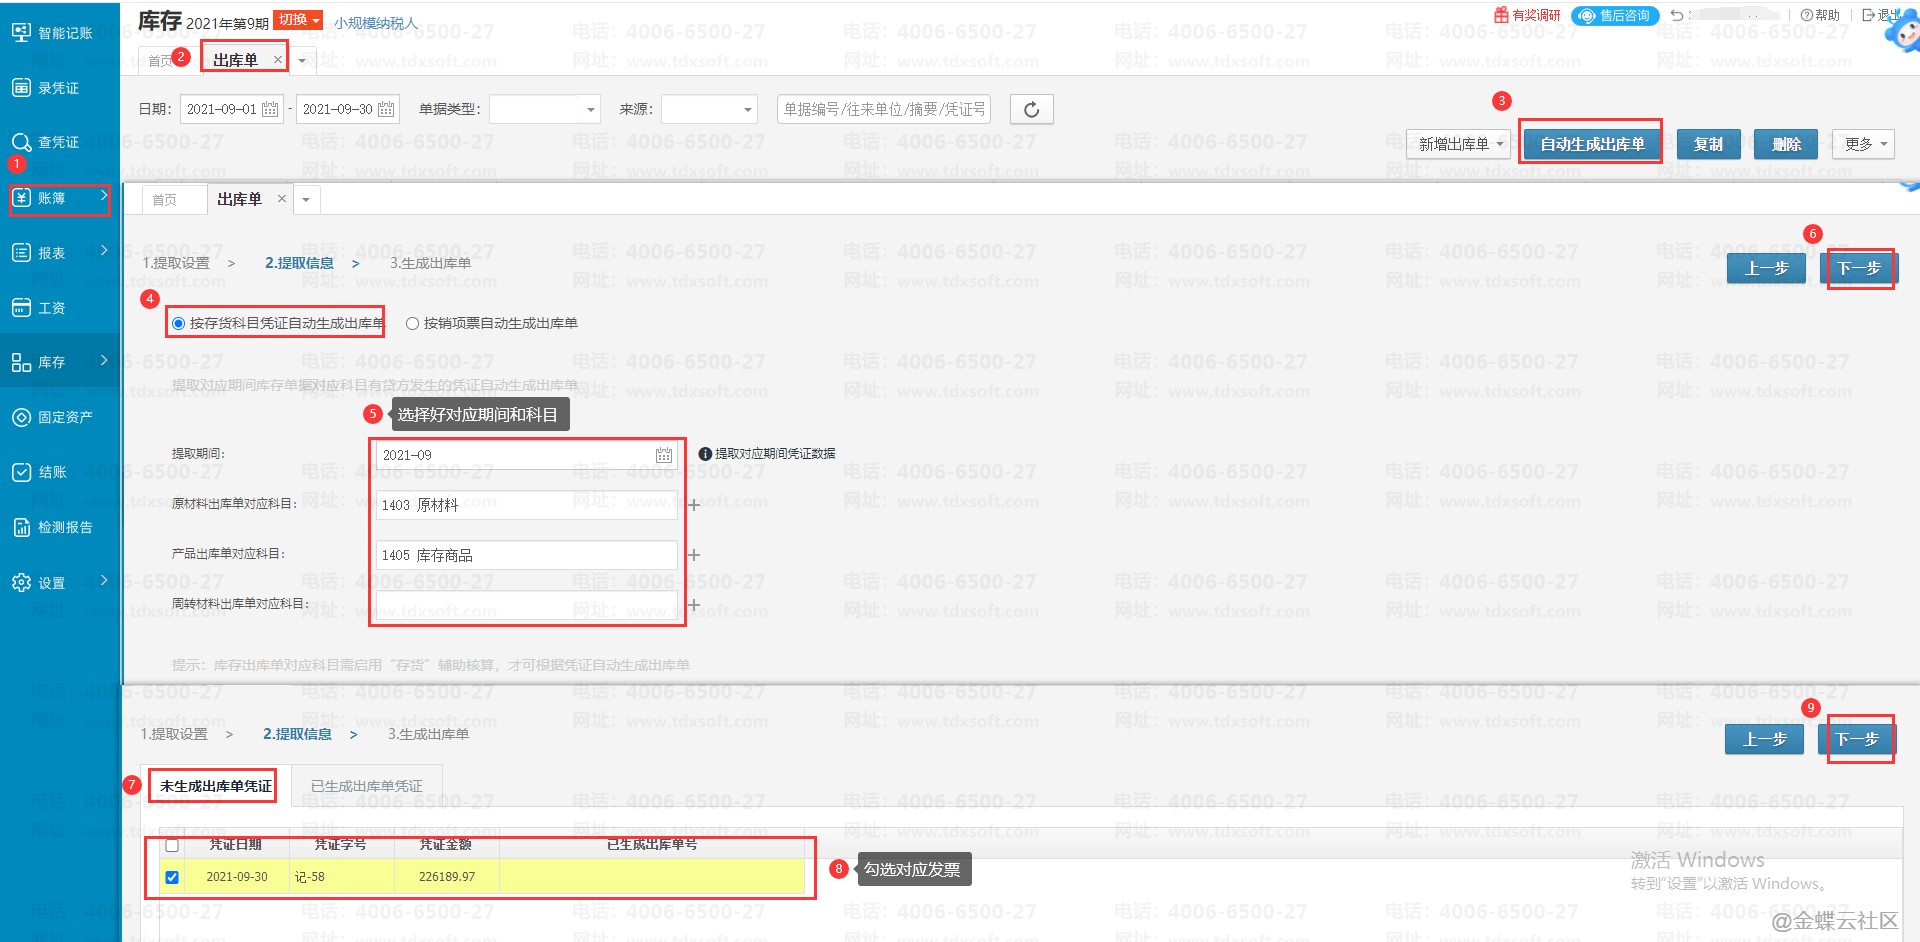Click the 单据编号 search input field
Viewport: 1920px width, 942px height.
[883, 109]
